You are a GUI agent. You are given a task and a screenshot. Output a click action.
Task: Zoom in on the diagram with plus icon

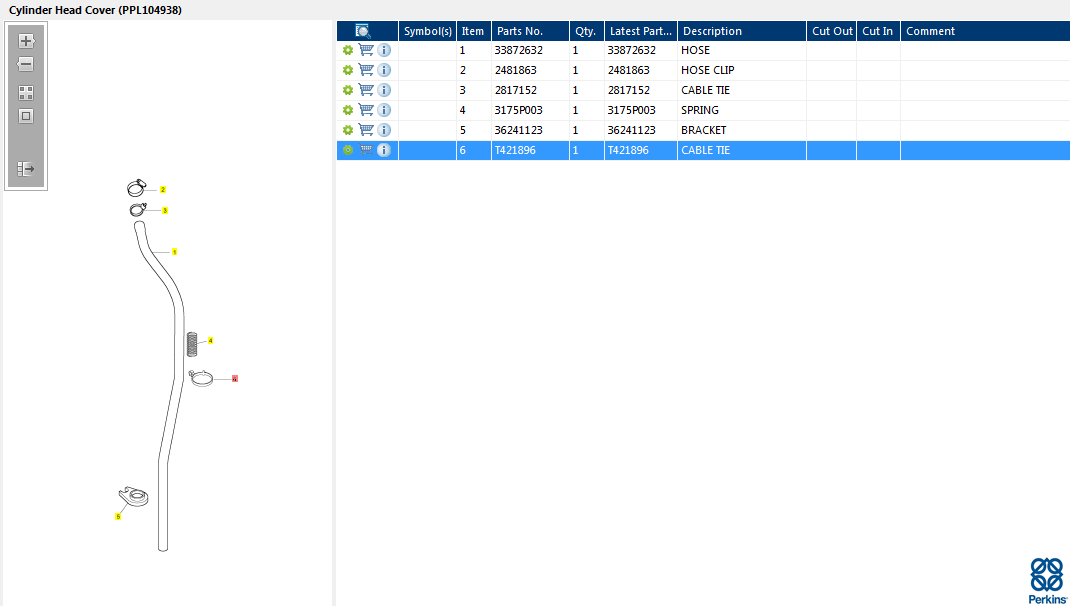tap(26, 41)
